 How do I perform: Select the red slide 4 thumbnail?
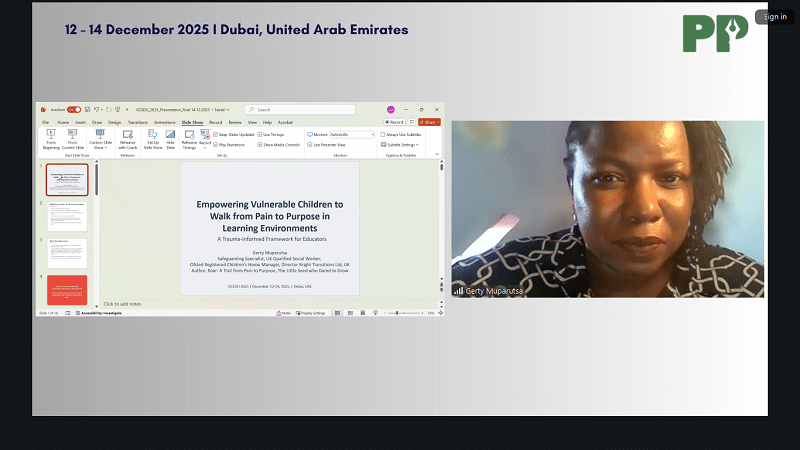pyautogui.click(x=67, y=288)
